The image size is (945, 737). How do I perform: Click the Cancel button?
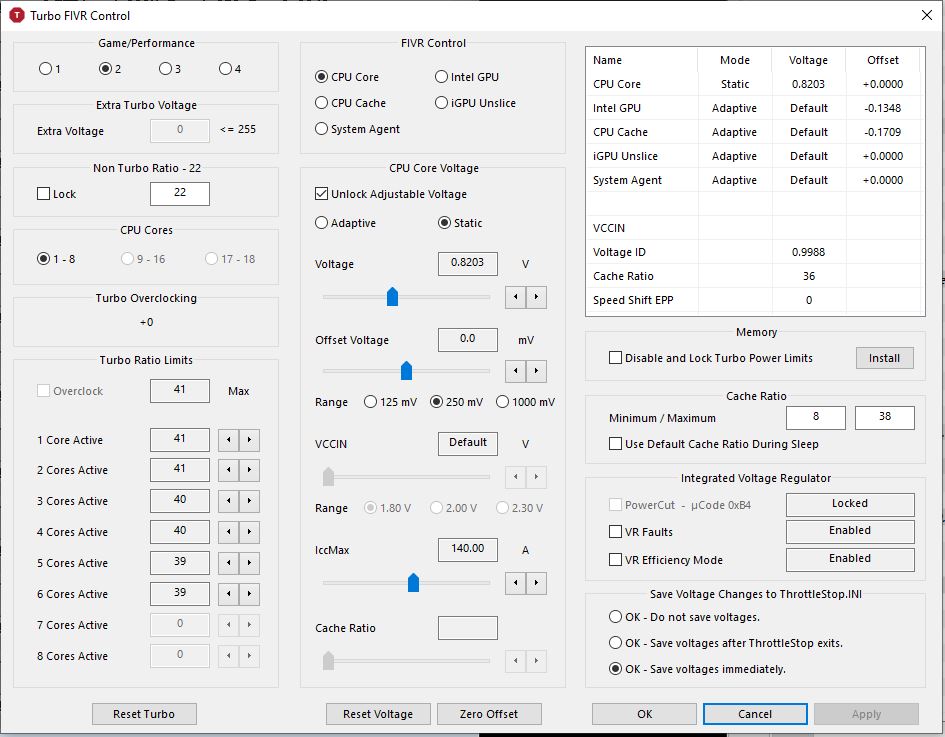tap(755, 714)
